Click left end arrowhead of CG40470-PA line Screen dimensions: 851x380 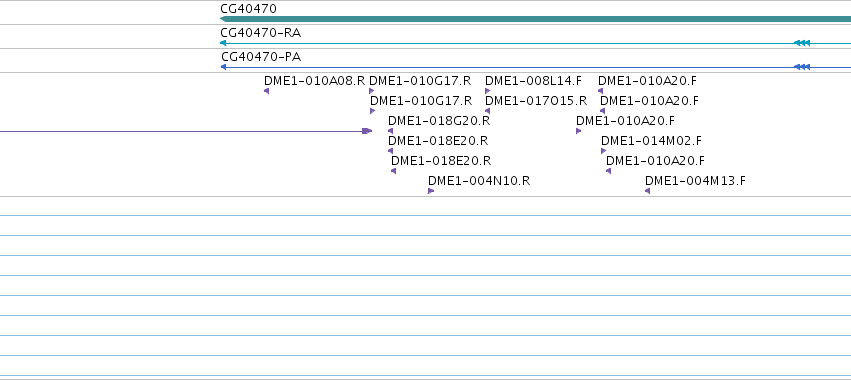pyautogui.click(x=223, y=67)
